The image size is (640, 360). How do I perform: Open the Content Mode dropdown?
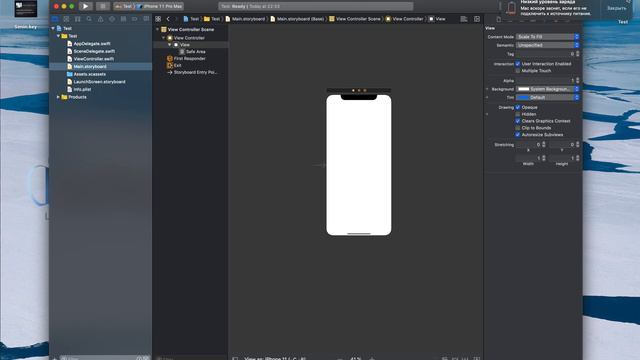(547, 37)
